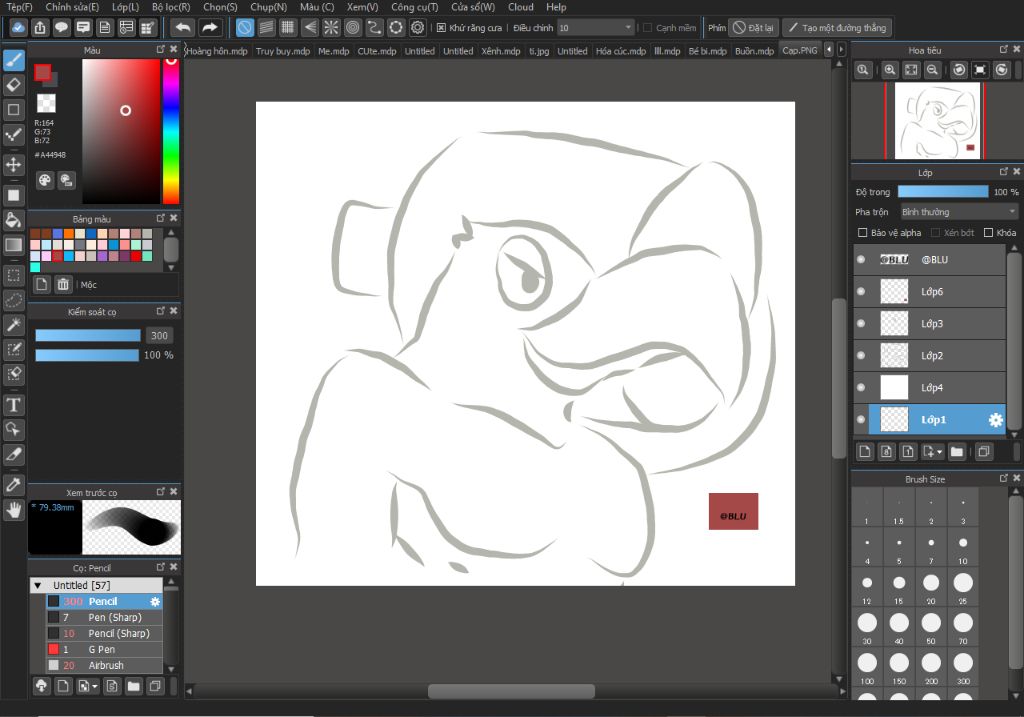Click the Undo arrow in toolbar
1024x717 pixels.
click(x=184, y=27)
